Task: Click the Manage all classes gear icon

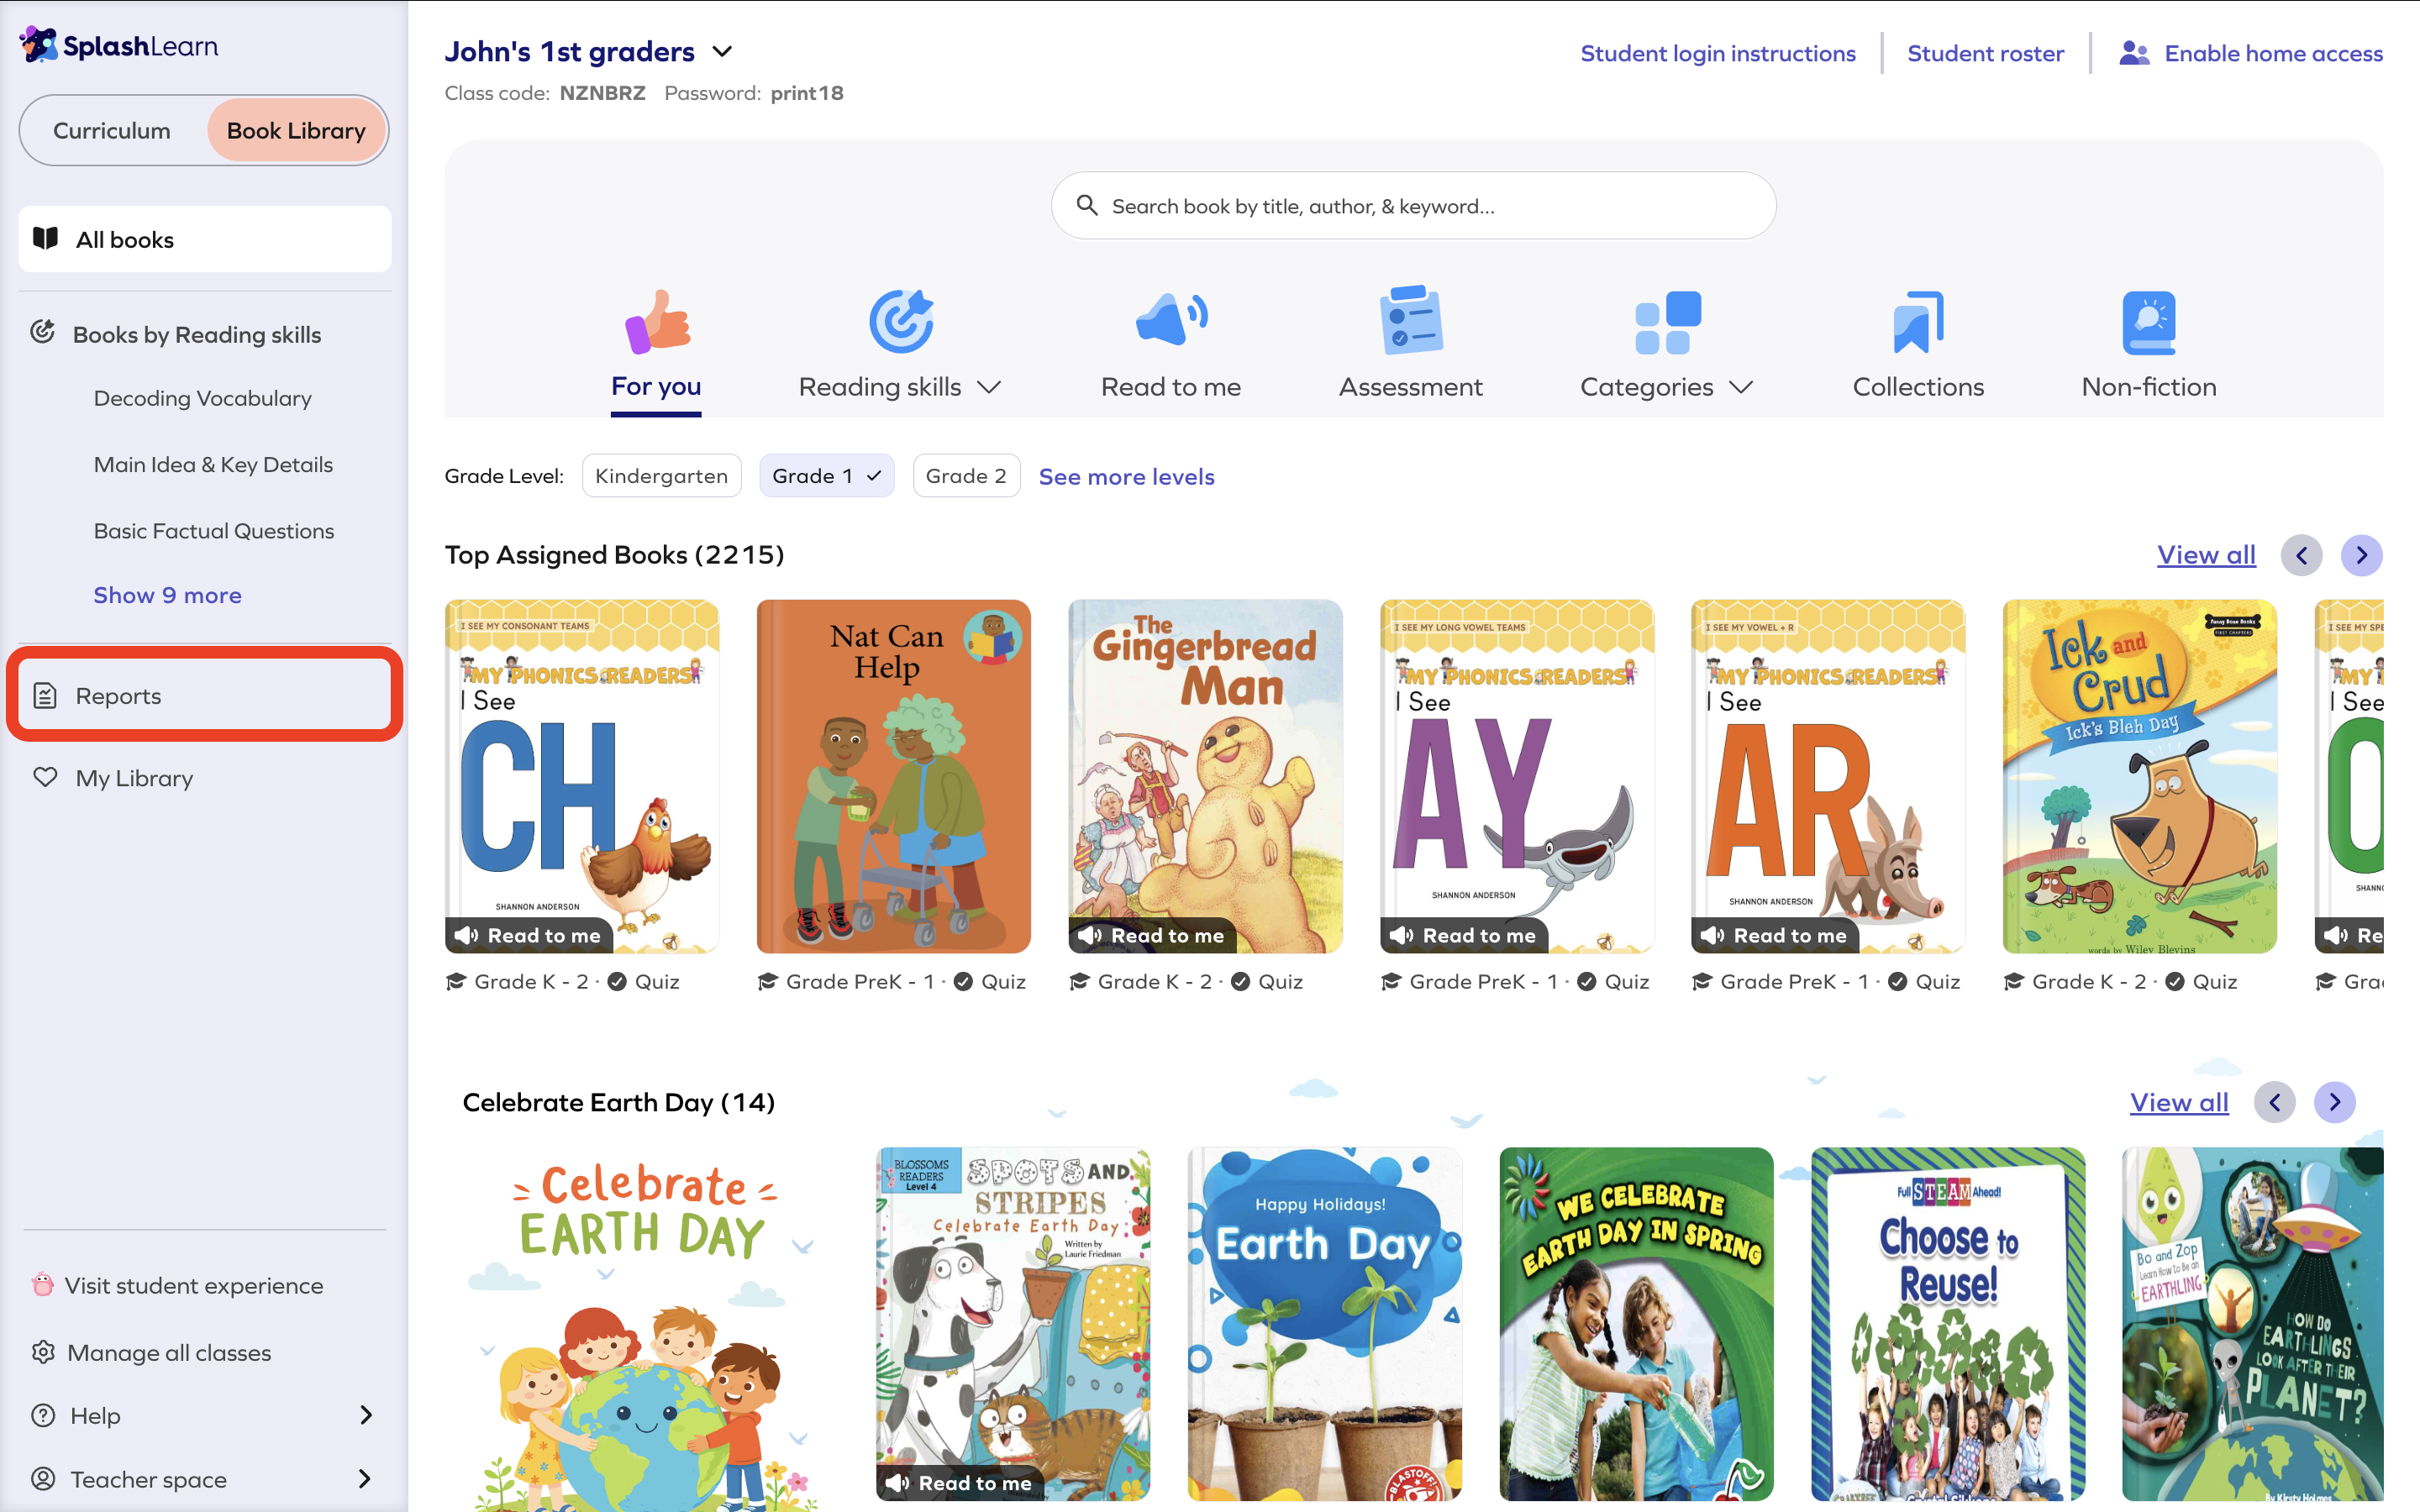Action: tap(43, 1352)
